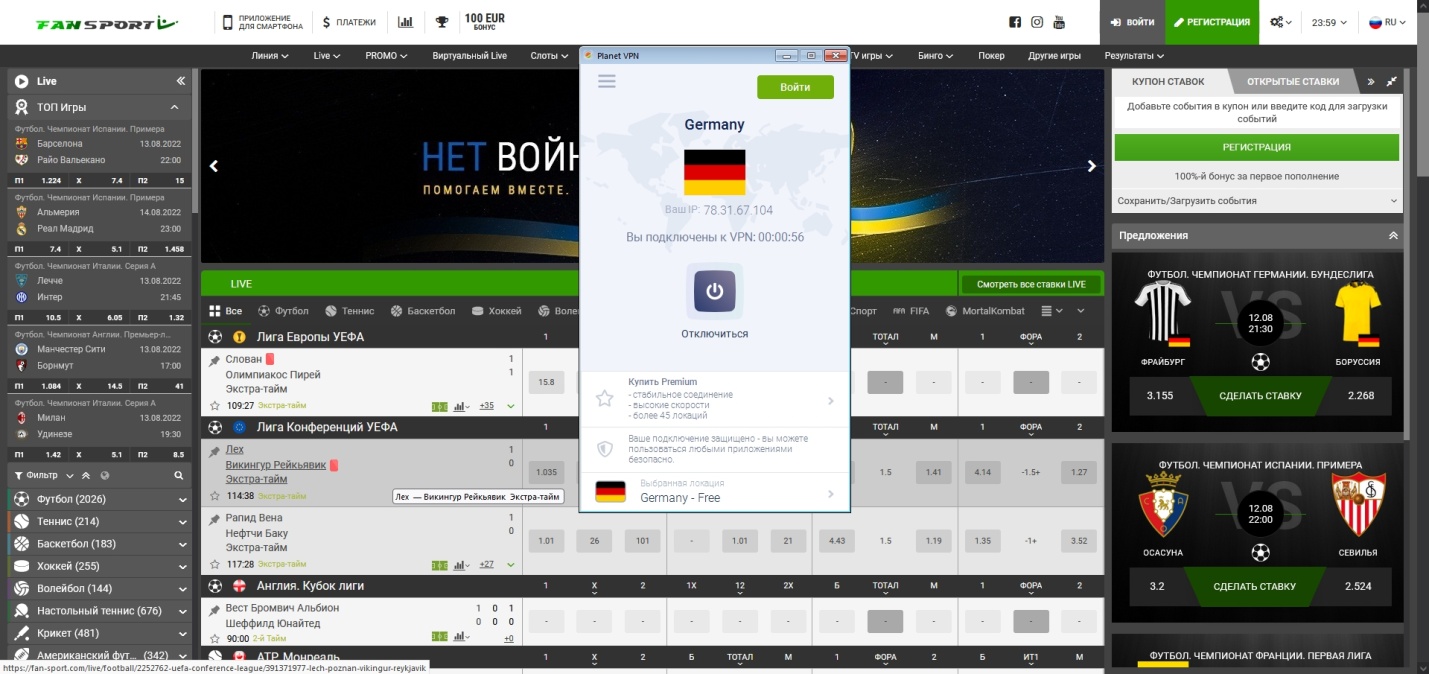
Task: Show next banner slide
Action: pyautogui.click(x=1092, y=166)
